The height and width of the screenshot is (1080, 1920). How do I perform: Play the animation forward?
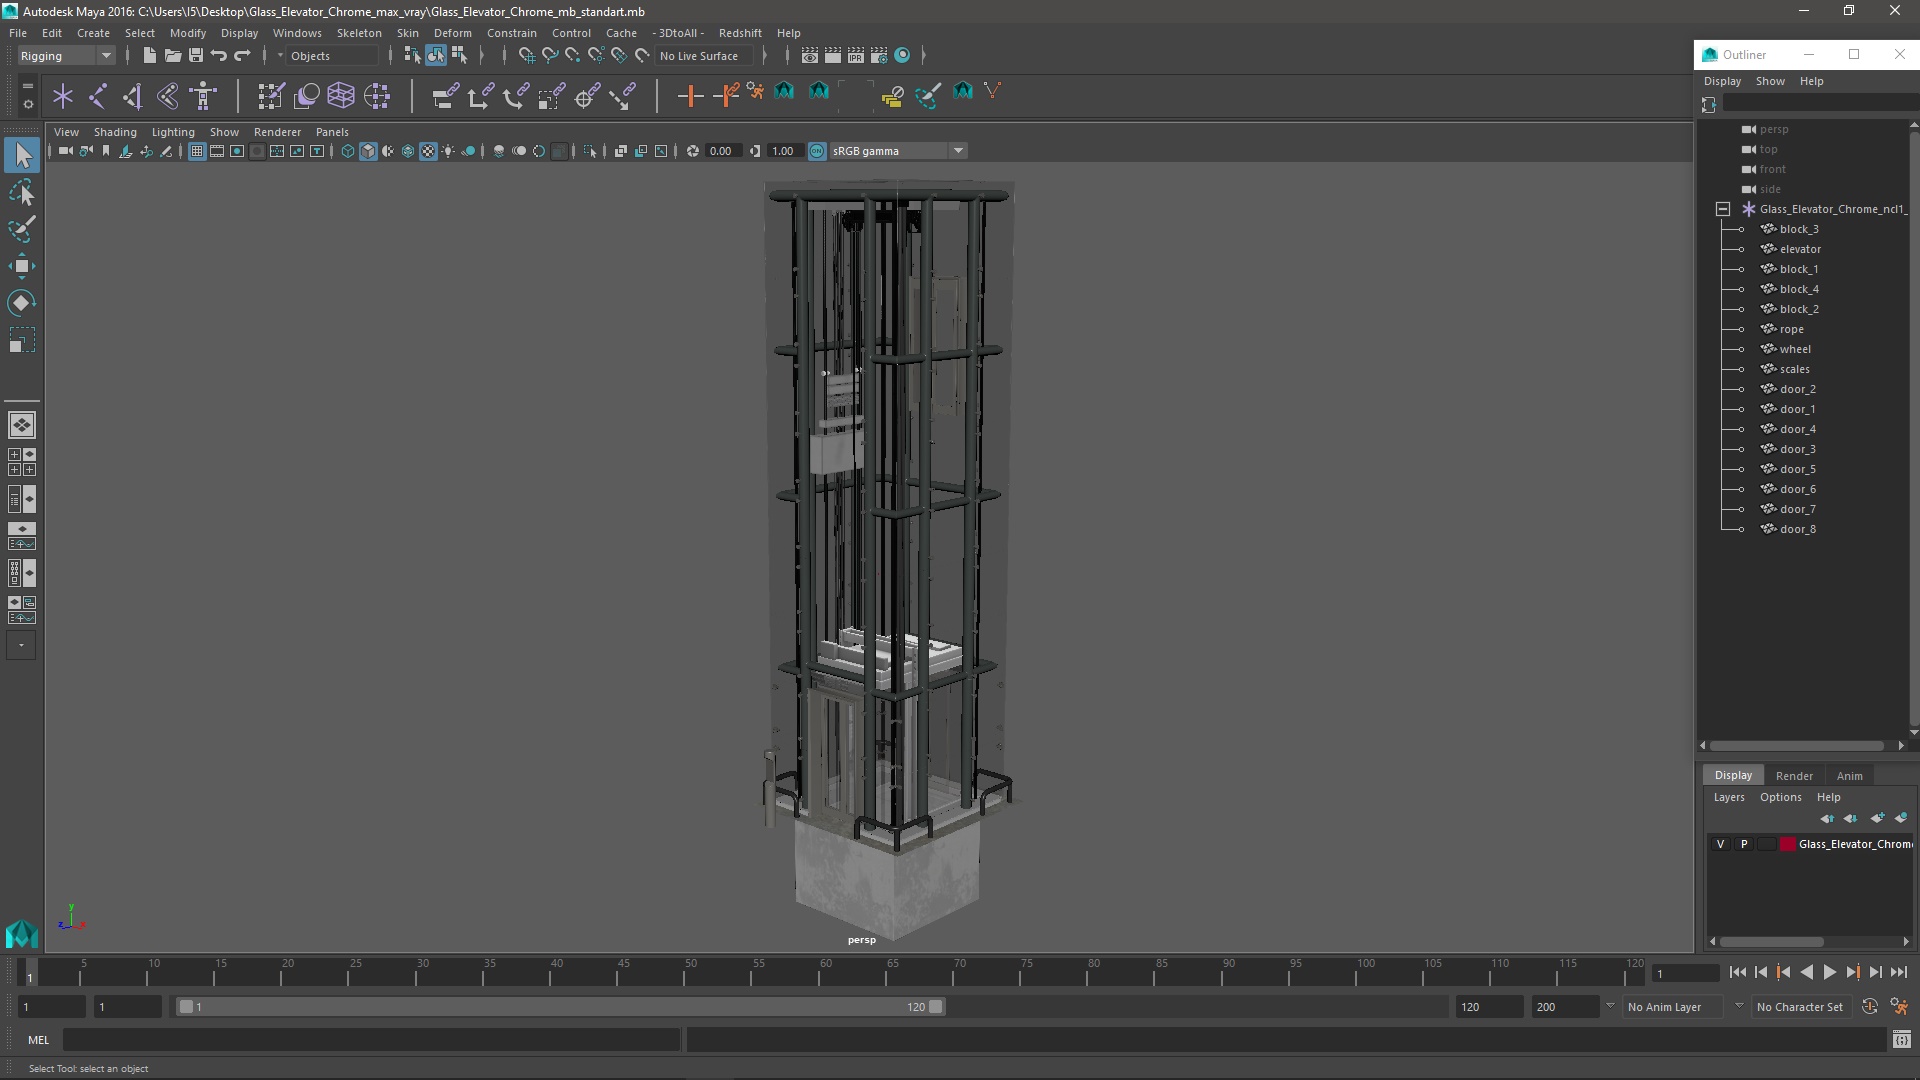(1829, 972)
